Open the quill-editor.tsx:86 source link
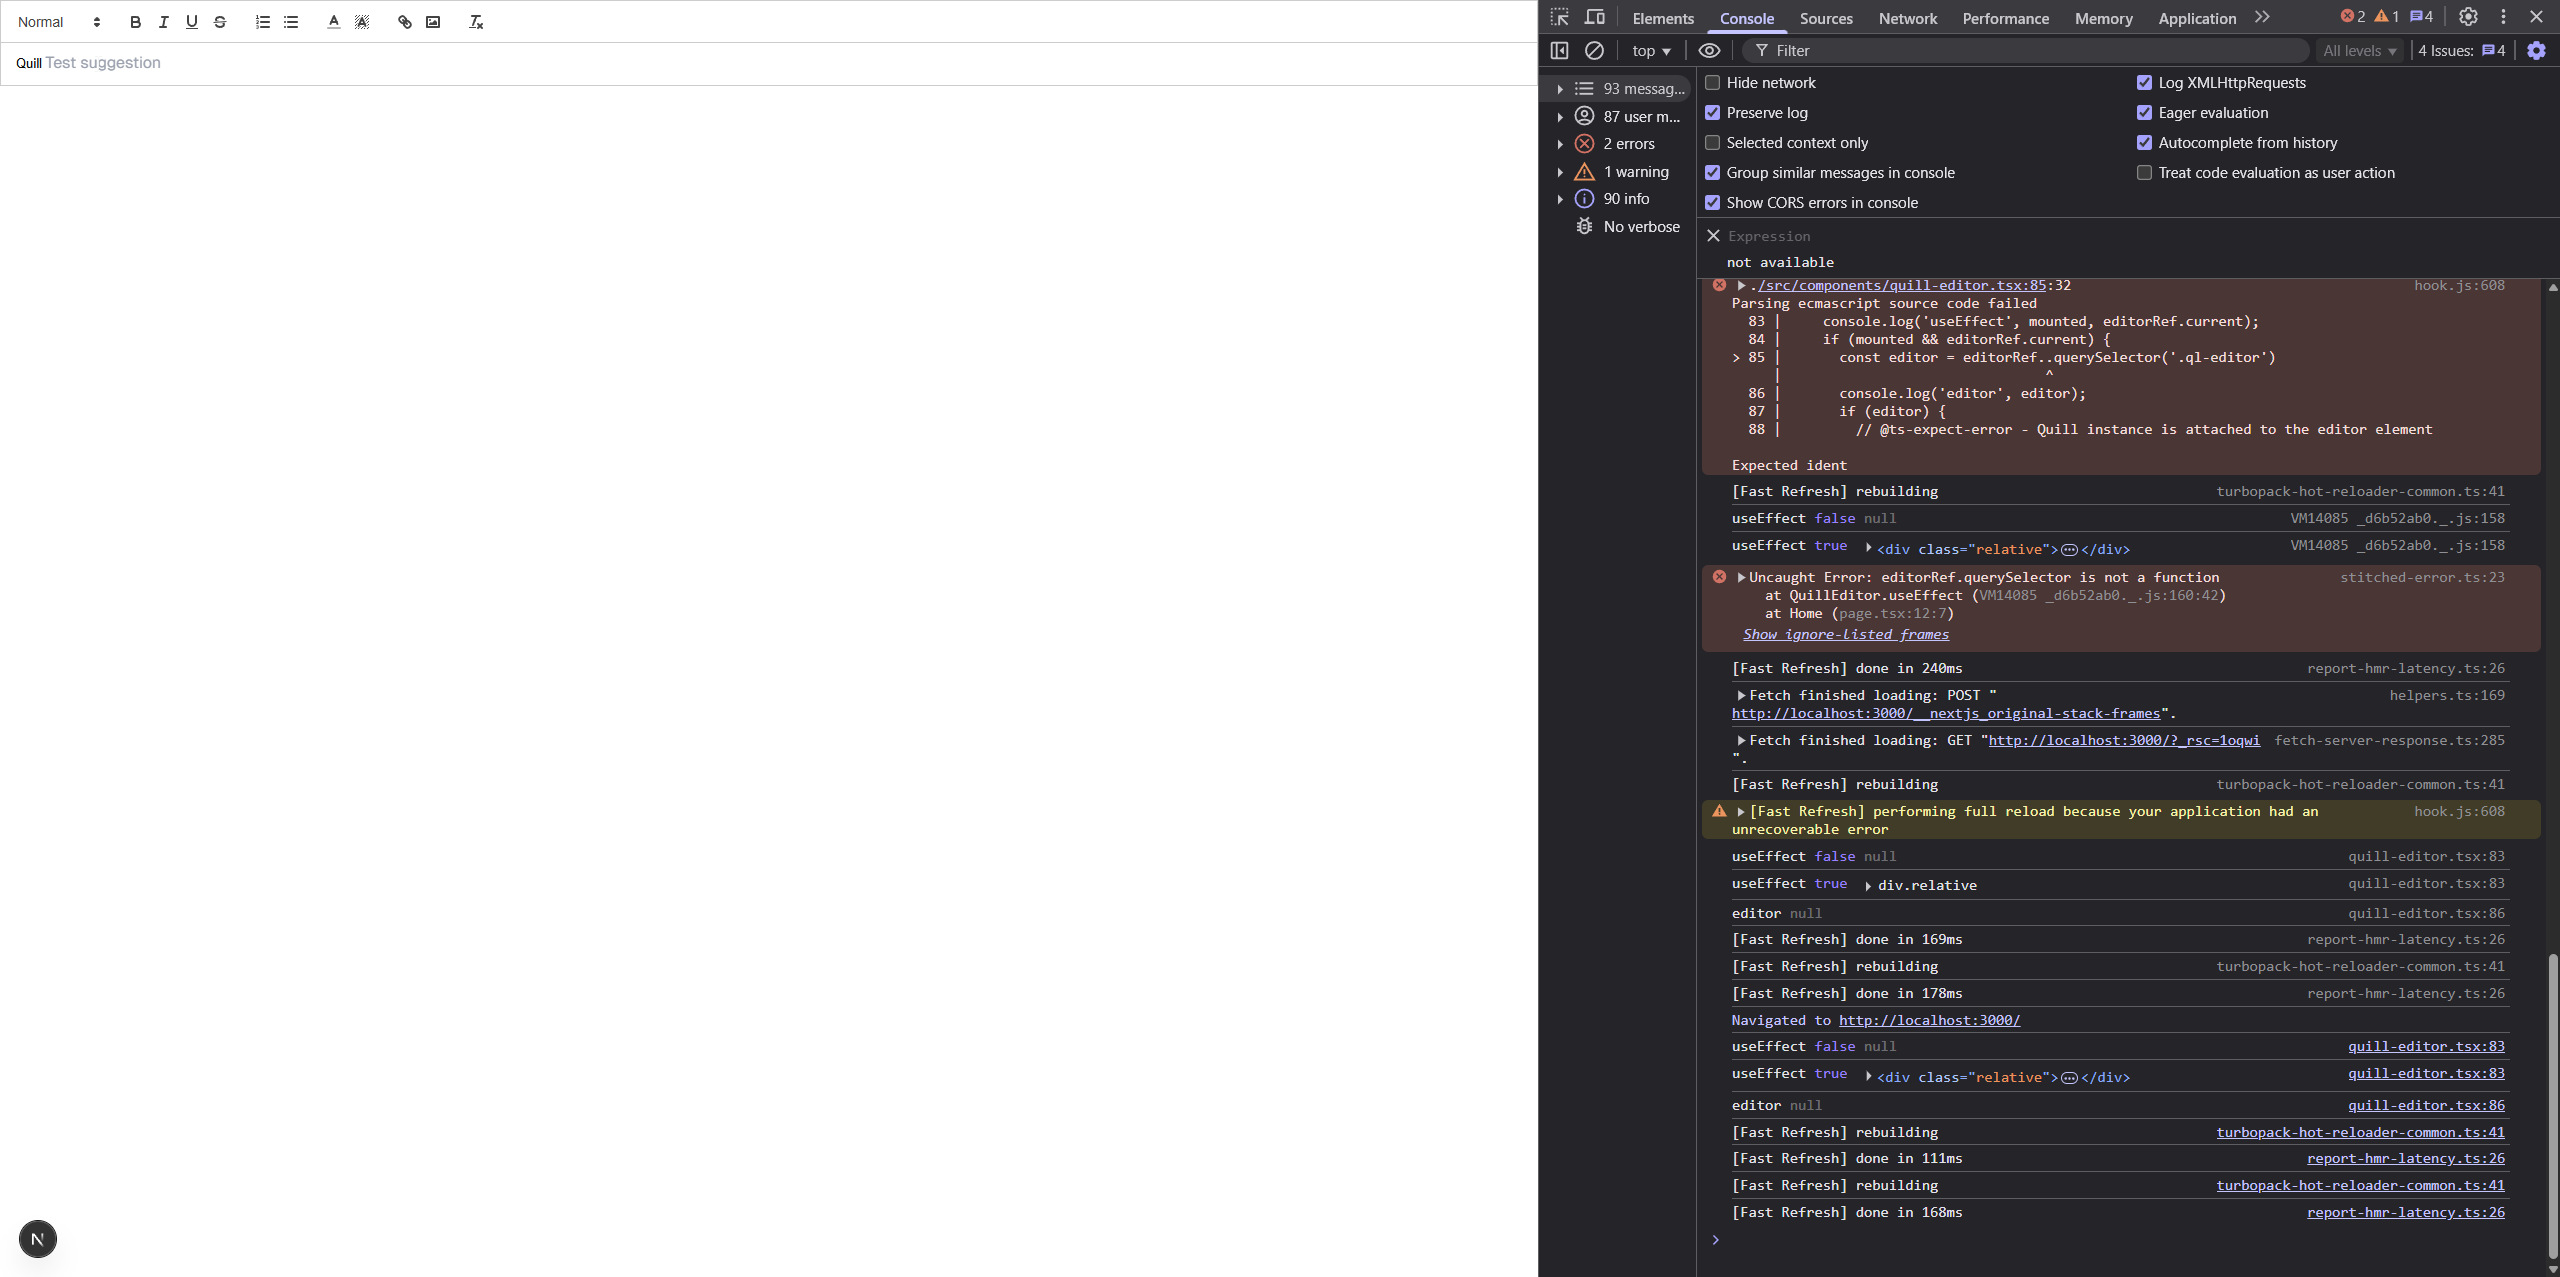 pyautogui.click(x=2426, y=1105)
